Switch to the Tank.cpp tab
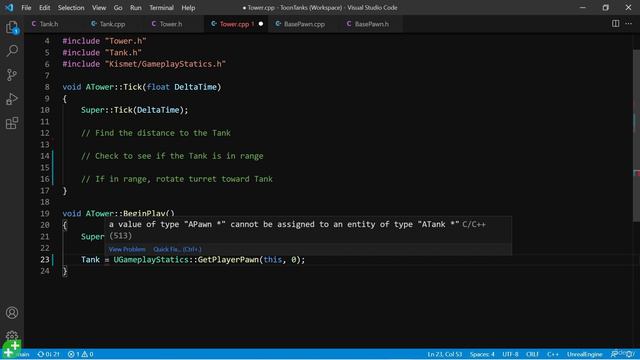Image resolution: width=640 pixels, height=360 pixels. (x=112, y=24)
